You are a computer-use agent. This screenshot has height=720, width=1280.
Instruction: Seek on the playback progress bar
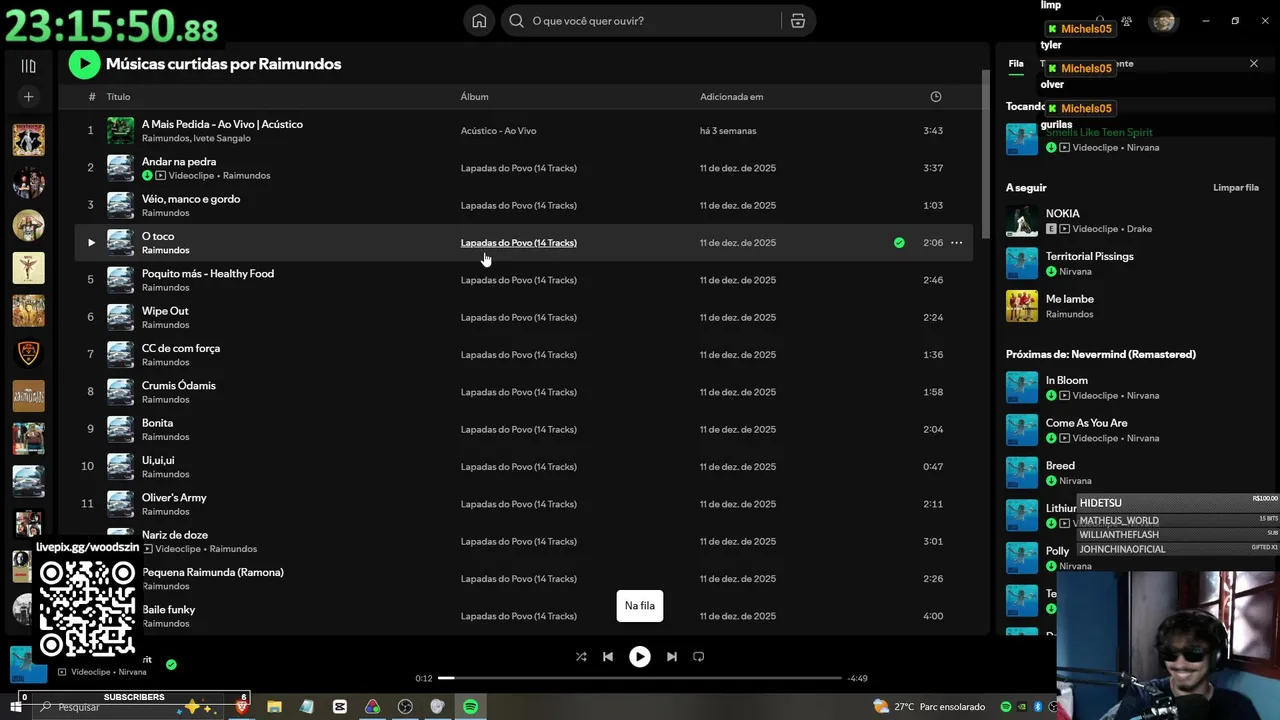pos(640,678)
